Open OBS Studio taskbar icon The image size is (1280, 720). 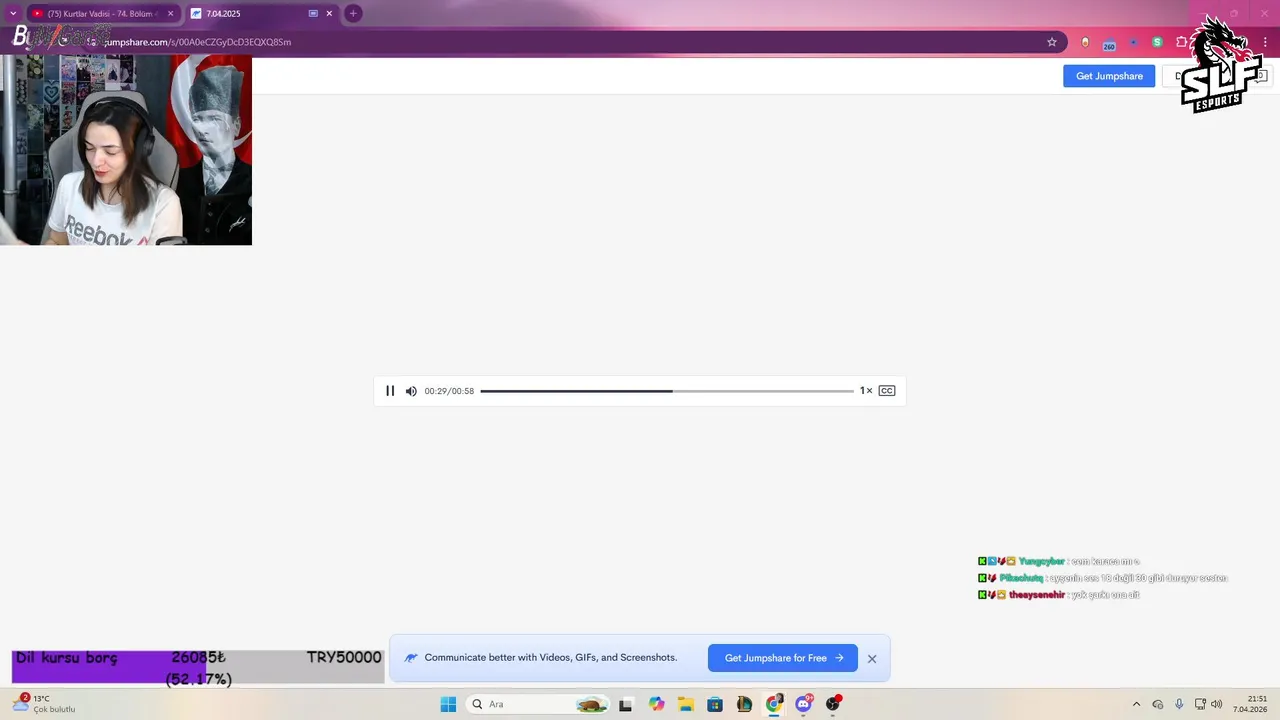(833, 704)
